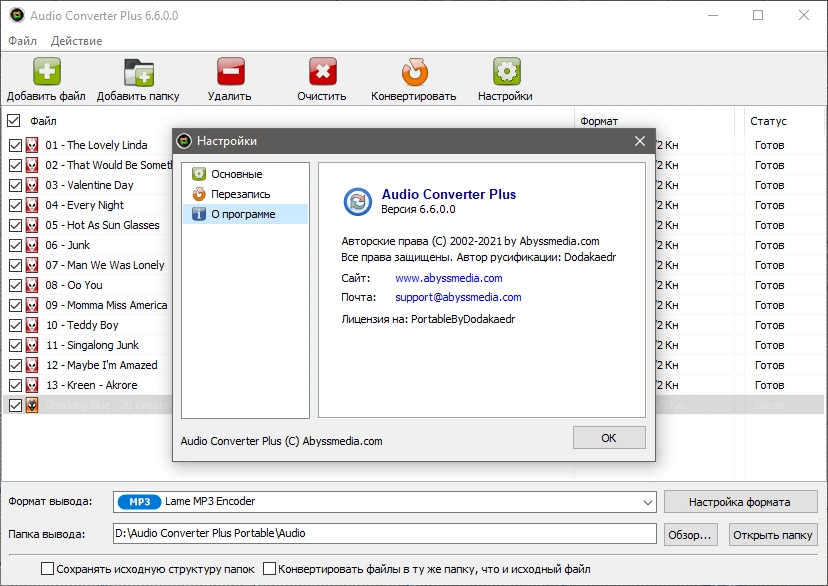The image size is (828, 586).
Task: Toggle the select-all checkbox by Файл header
Action: coord(14,121)
